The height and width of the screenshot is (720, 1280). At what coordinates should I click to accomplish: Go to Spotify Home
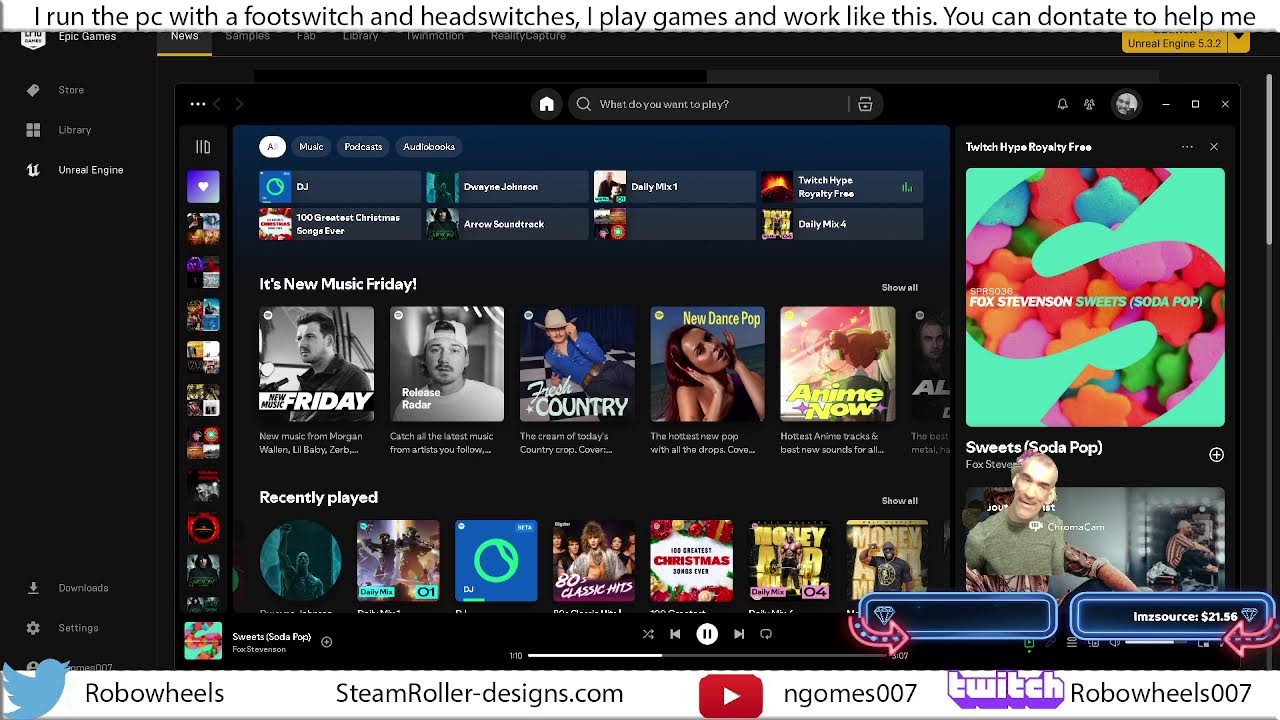(x=546, y=104)
